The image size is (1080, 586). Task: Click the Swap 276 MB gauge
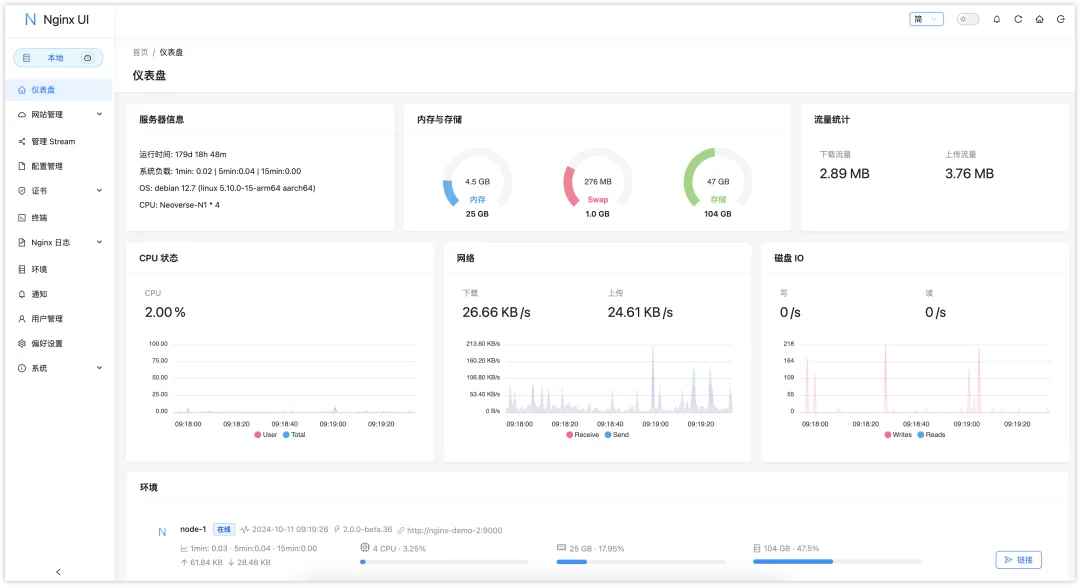click(x=598, y=182)
